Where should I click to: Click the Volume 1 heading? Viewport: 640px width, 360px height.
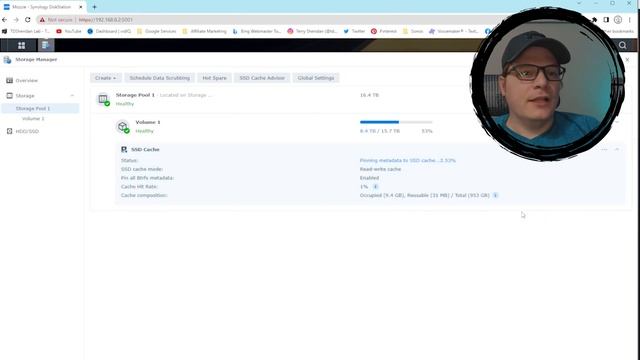[x=148, y=122]
